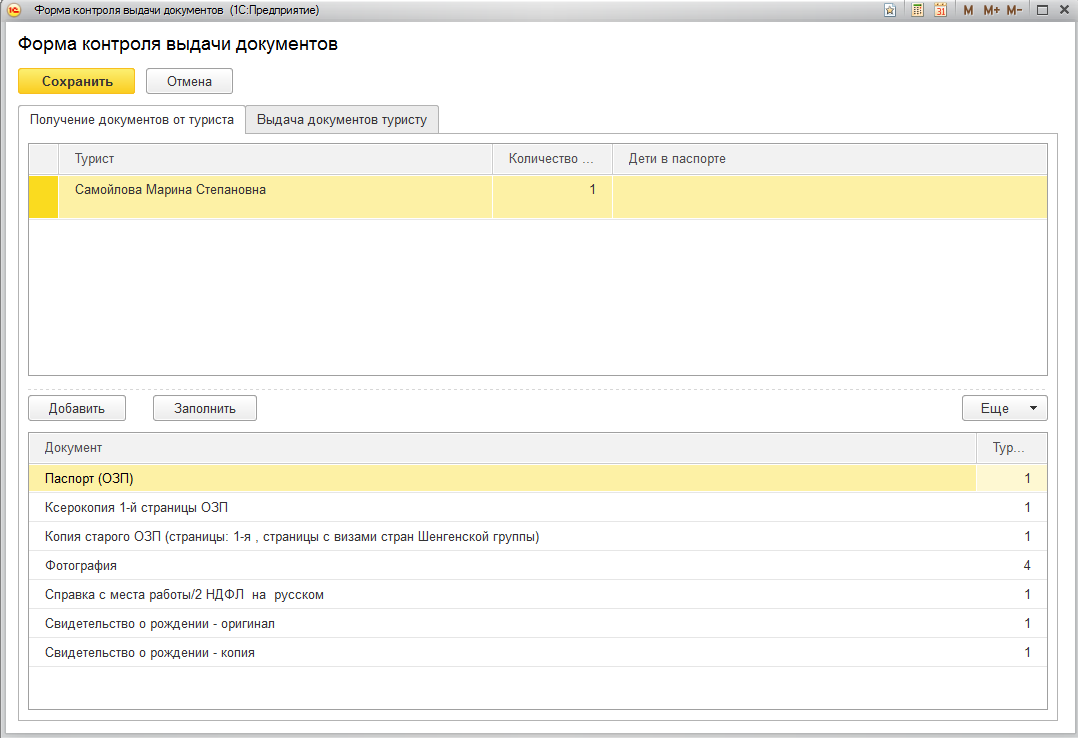Viewport: 1078px width, 738px height.
Task: Open the calendar icon in title bar
Action: click(940, 10)
